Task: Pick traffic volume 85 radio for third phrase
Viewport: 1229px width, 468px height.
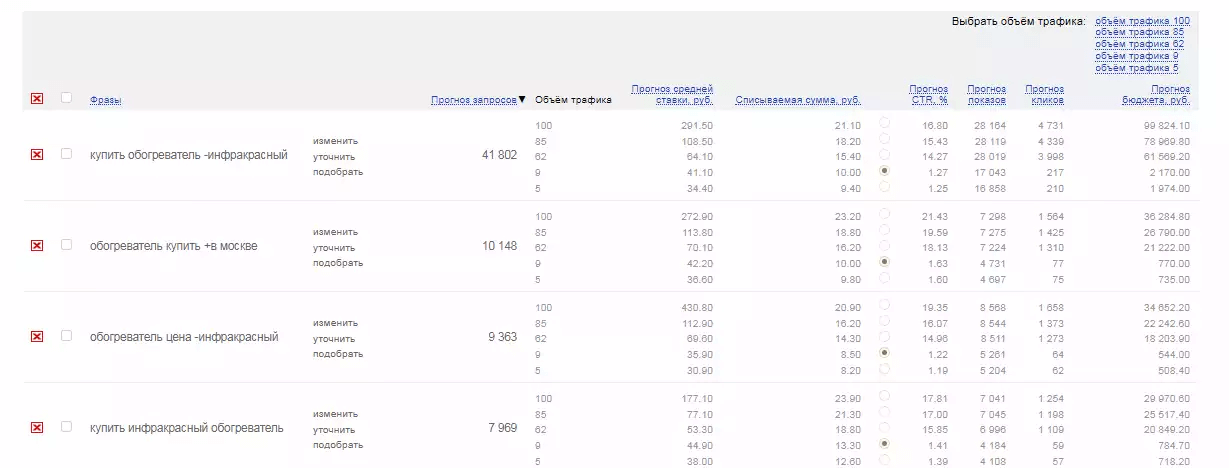Action: 884,322
